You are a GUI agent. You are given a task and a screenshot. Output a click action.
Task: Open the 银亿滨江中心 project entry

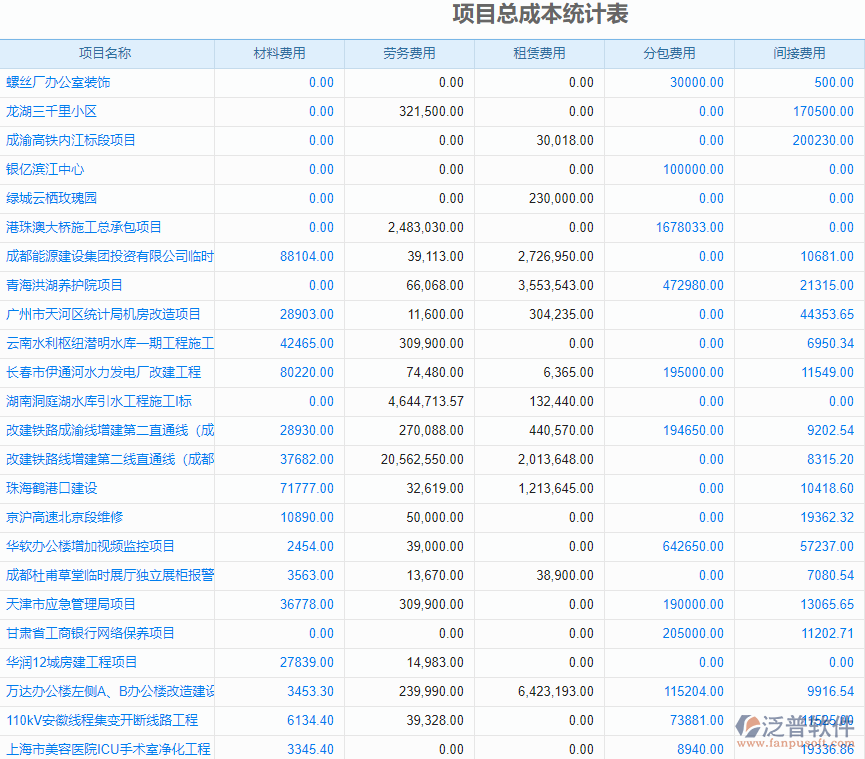pos(45,169)
